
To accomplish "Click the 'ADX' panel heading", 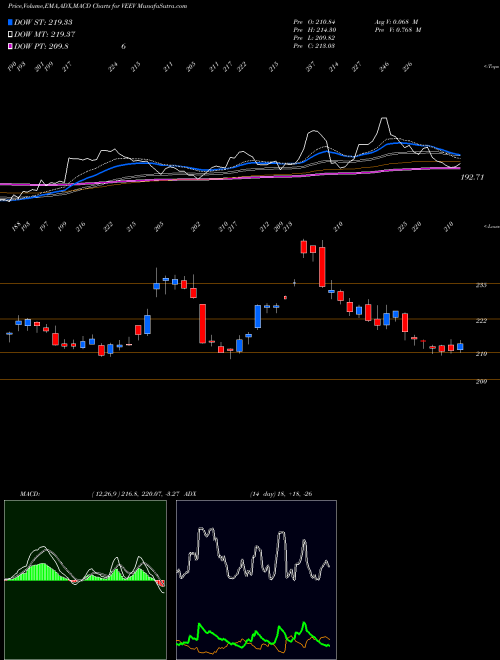I will pyautogui.click(x=190, y=493).
